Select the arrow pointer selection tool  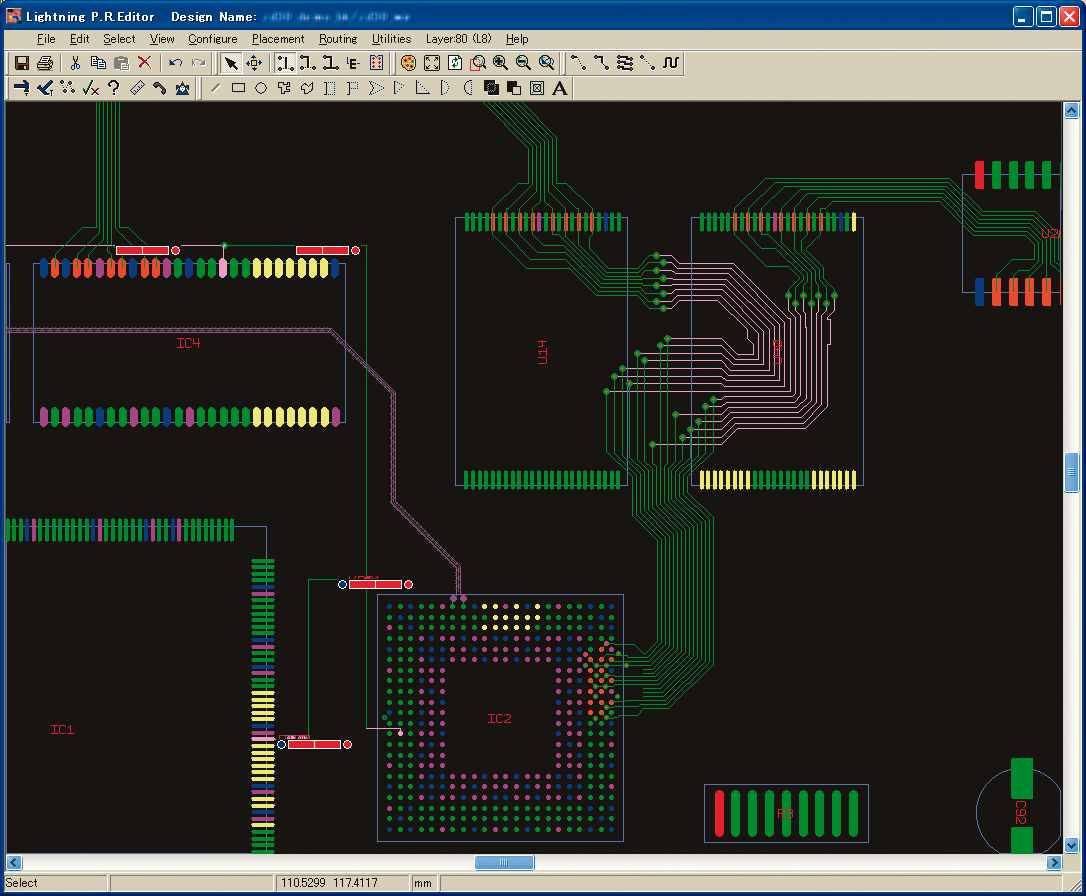pos(231,63)
